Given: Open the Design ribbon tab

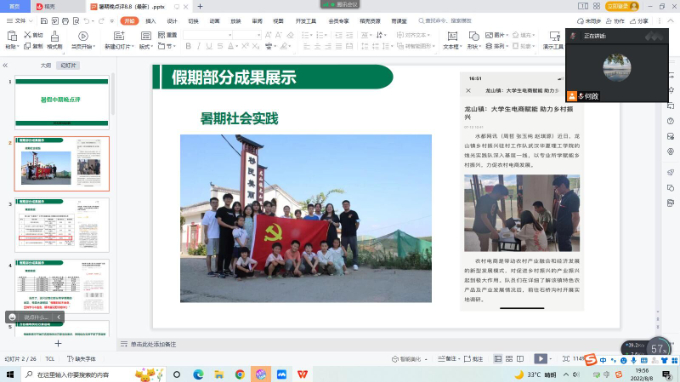Looking at the screenshot, I should click(172, 21).
